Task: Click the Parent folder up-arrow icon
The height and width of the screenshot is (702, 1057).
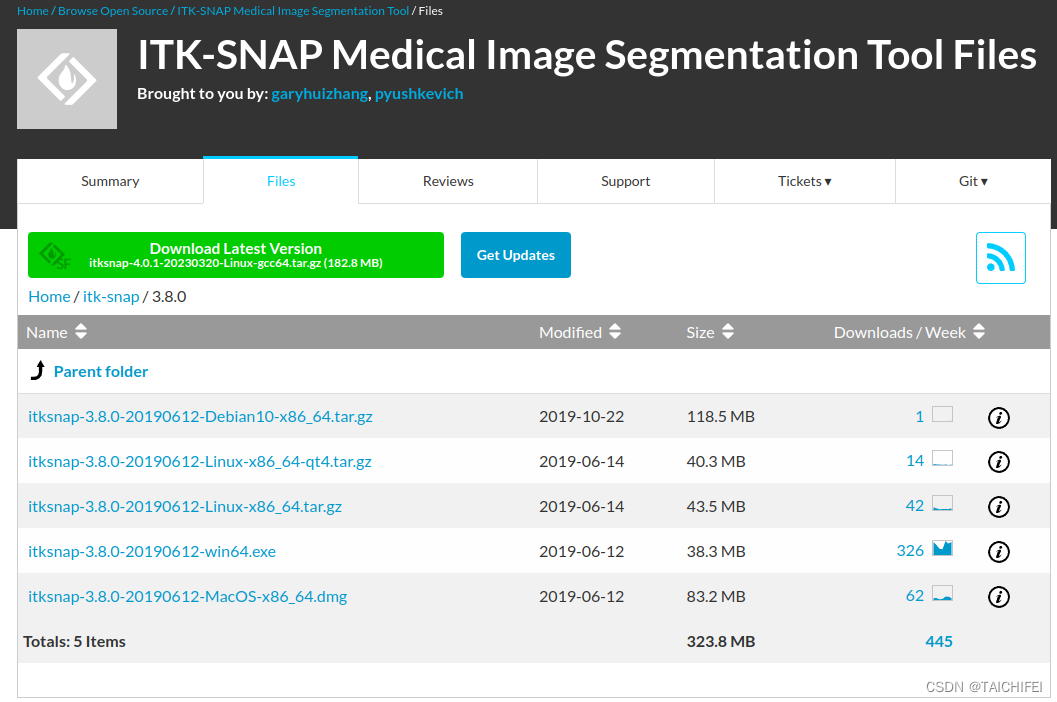Action: [38, 370]
